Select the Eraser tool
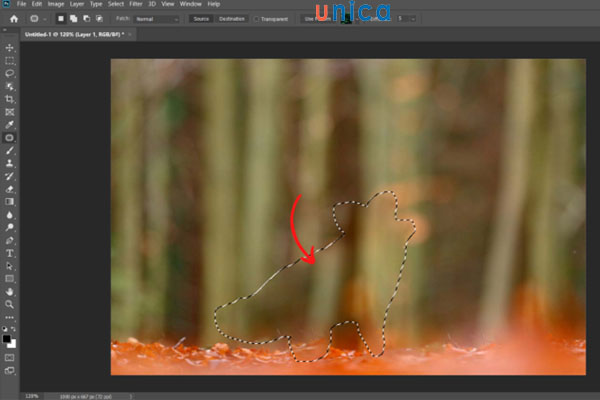600x400 pixels. (x=10, y=189)
